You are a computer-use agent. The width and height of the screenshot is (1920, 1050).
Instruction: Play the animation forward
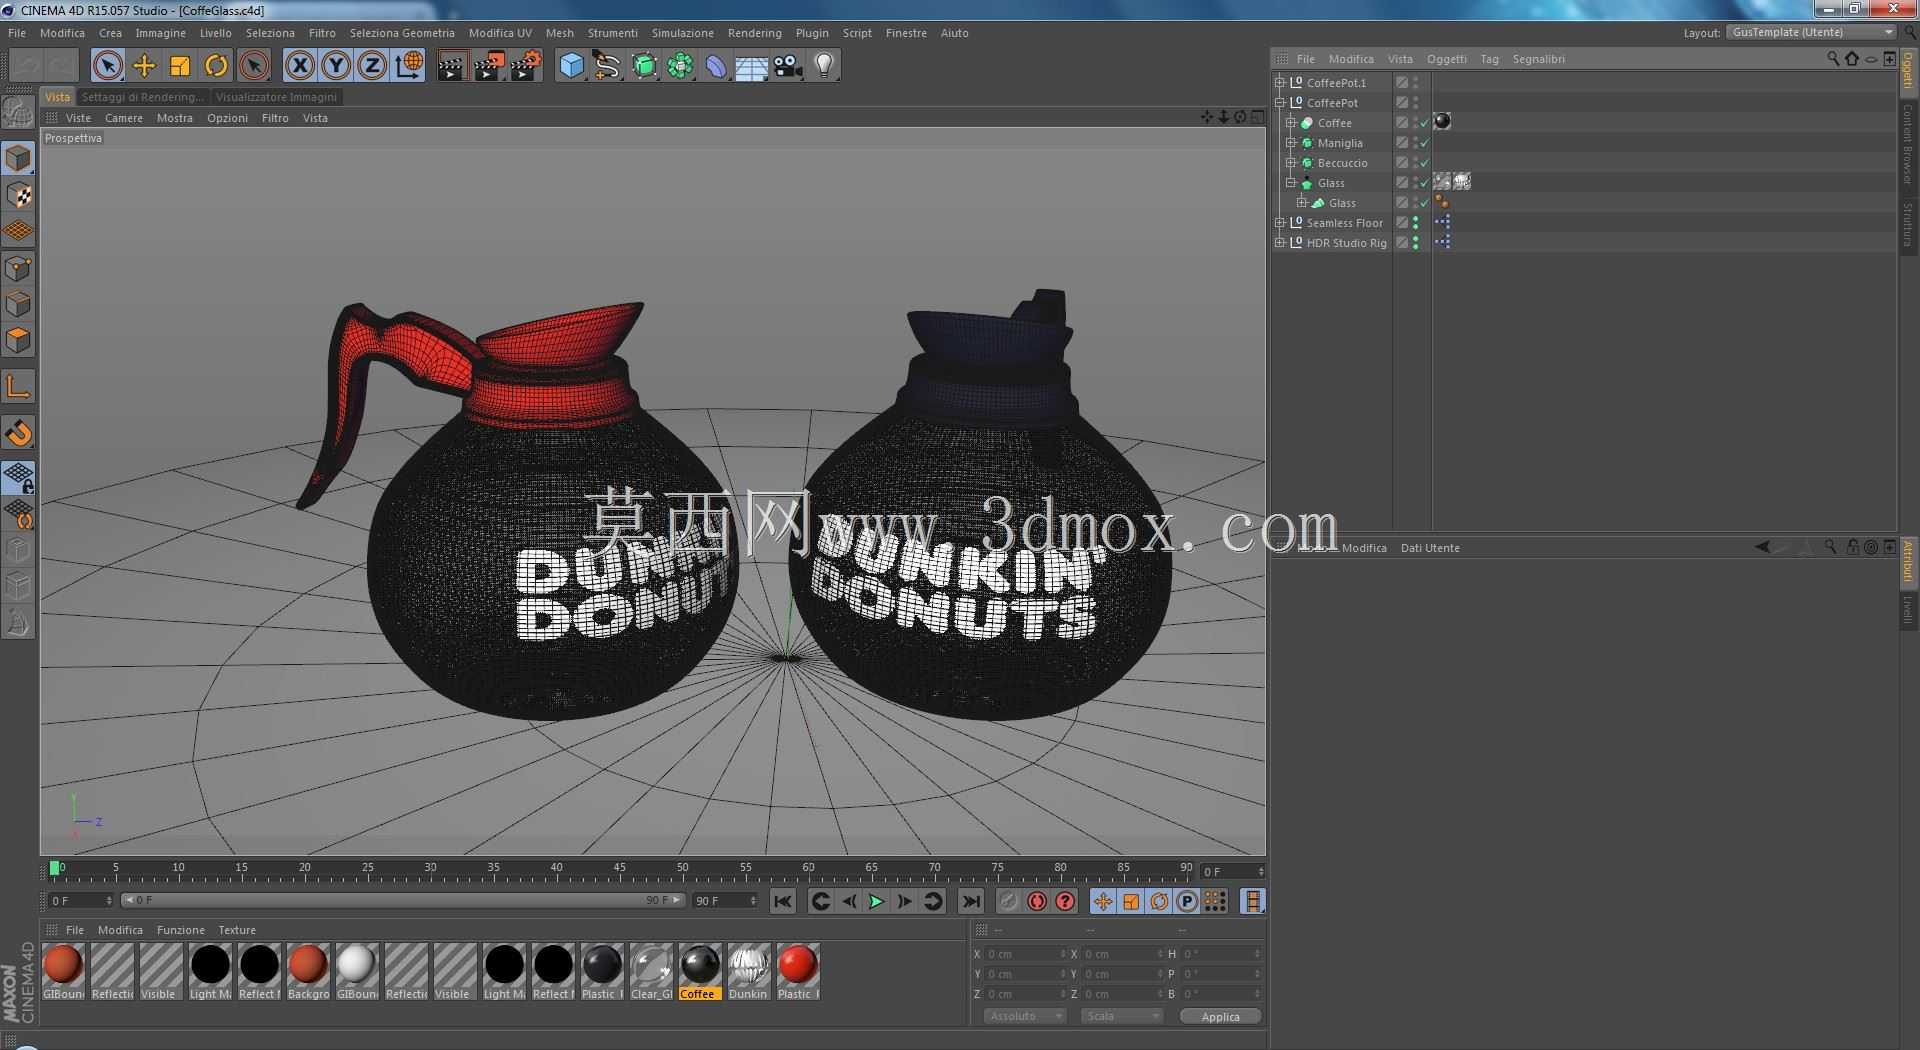pos(877,901)
